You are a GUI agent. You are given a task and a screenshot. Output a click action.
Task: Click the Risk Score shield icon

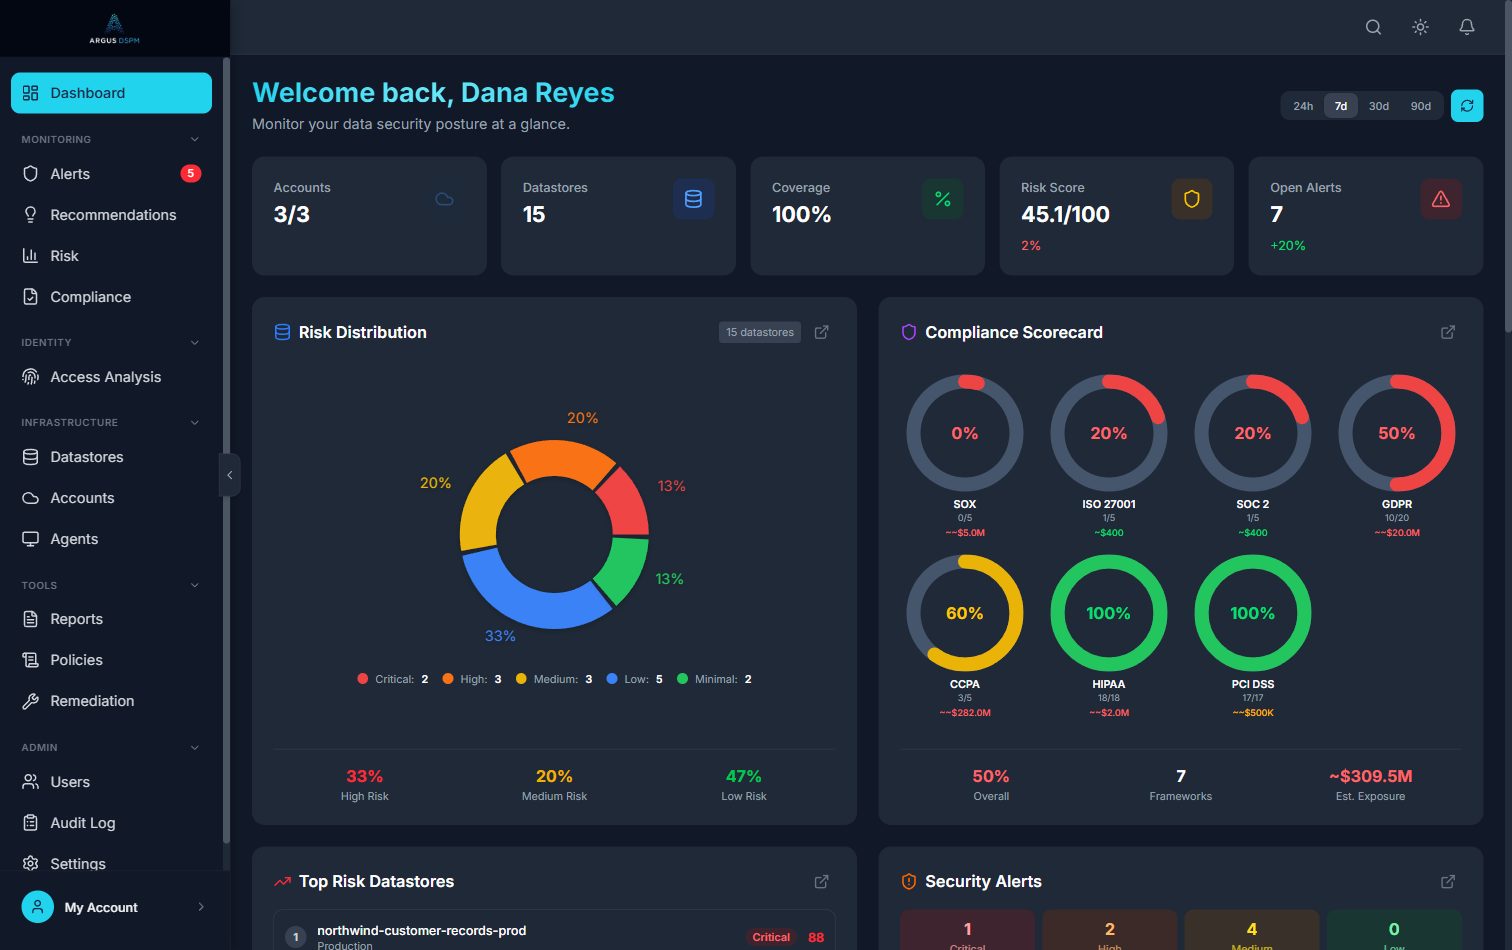(1191, 199)
